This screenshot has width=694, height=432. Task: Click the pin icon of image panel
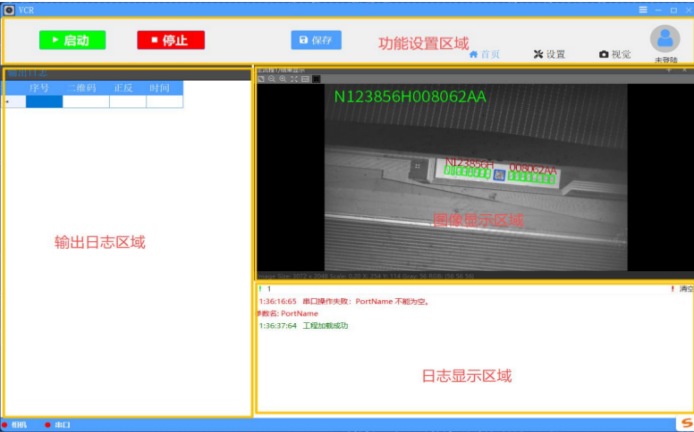669,70
